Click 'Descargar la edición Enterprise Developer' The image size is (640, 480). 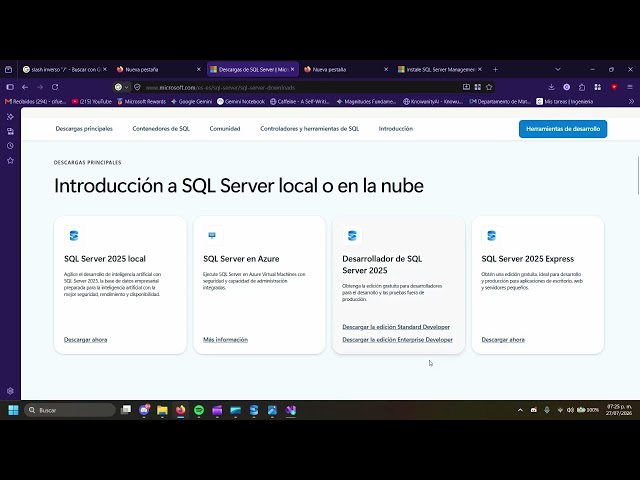click(397, 340)
